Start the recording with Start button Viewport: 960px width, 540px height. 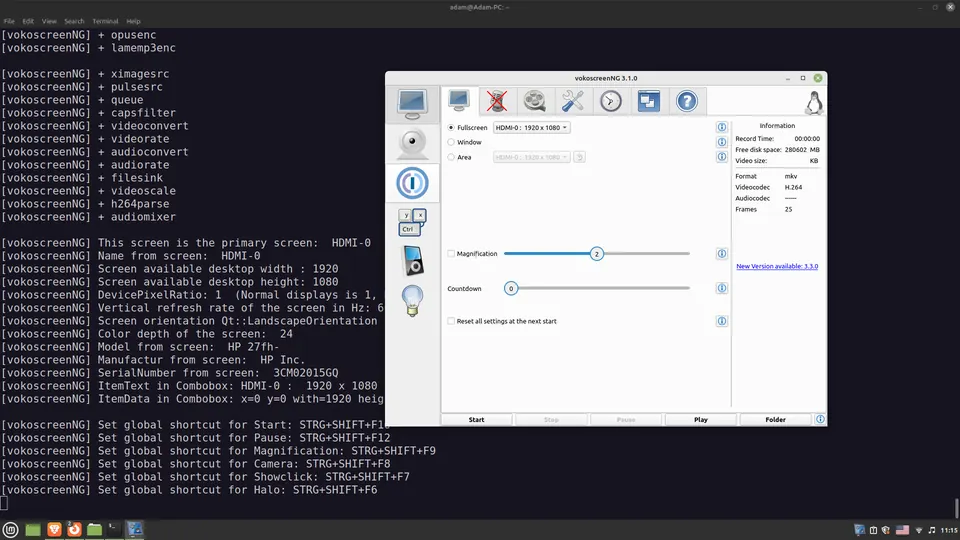[x=476, y=419]
